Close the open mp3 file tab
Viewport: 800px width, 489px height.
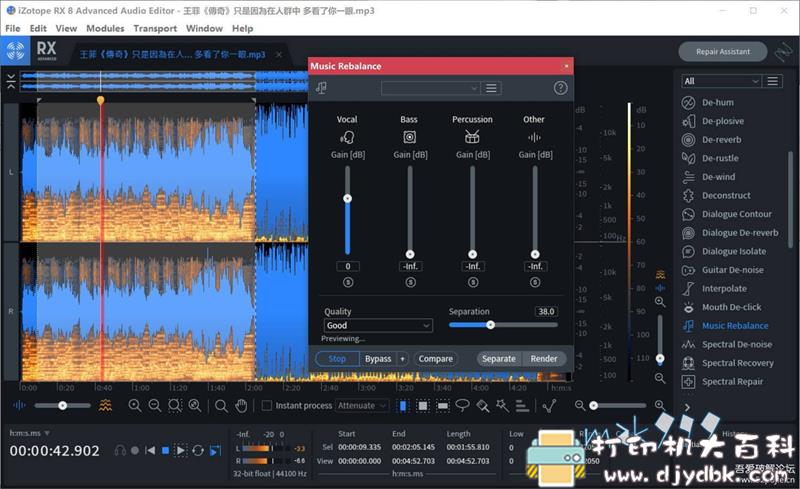tap(279, 54)
